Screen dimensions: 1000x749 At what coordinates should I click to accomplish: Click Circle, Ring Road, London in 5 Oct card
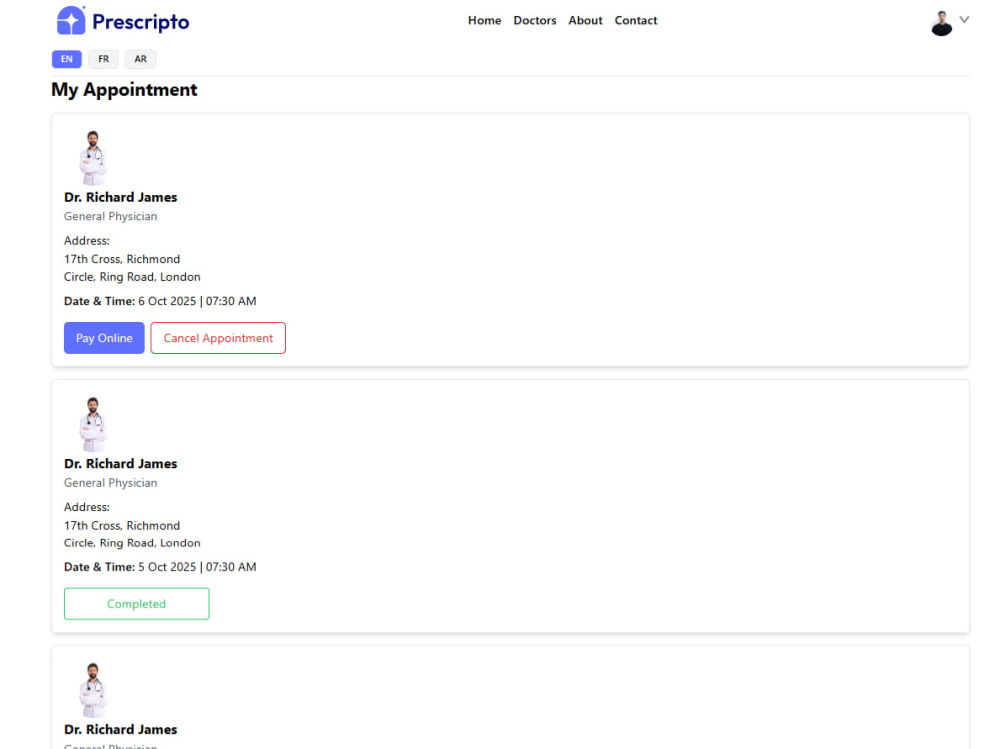click(x=132, y=543)
